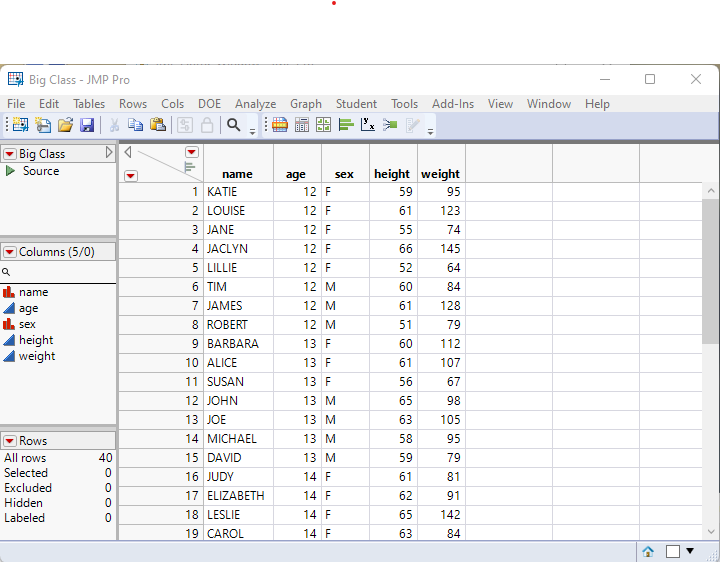
Task: Click the weight value 145 for JACLYN
Action: pos(441,249)
